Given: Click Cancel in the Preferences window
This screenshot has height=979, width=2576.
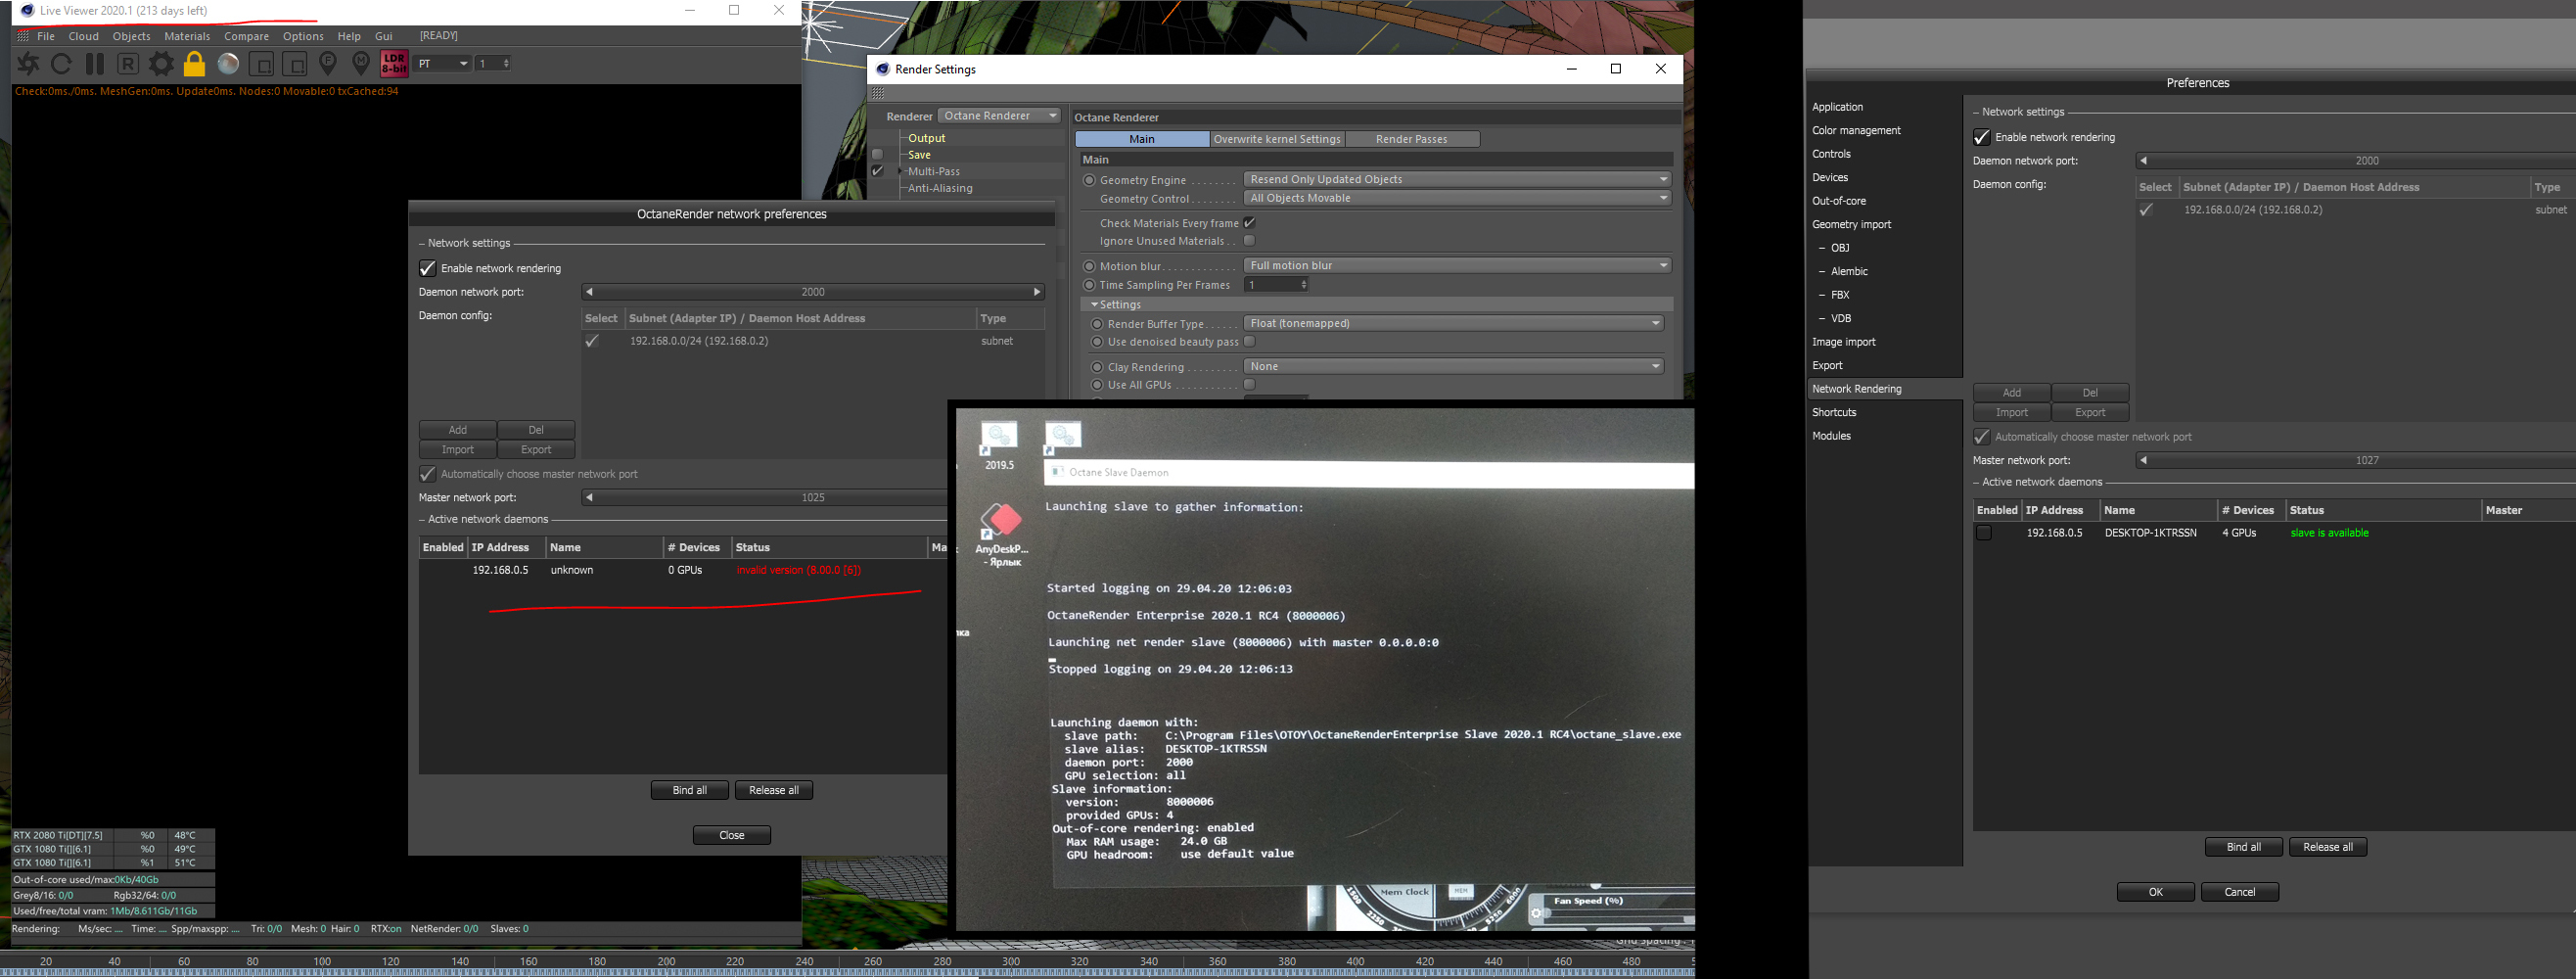Looking at the screenshot, I should [x=2240, y=892].
